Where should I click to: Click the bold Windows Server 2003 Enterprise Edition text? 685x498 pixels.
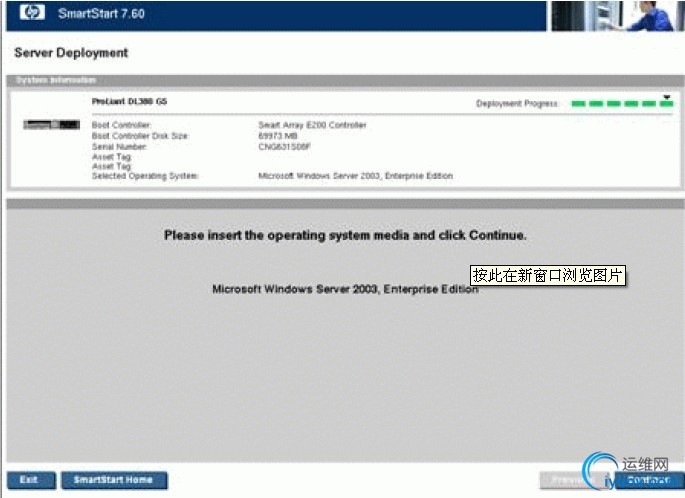tap(345, 289)
